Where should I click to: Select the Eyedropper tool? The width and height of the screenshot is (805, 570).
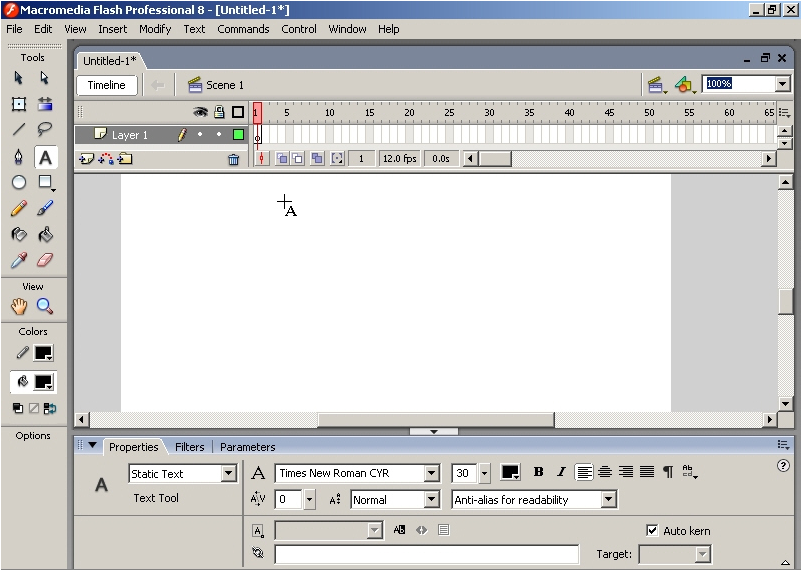tap(19, 260)
